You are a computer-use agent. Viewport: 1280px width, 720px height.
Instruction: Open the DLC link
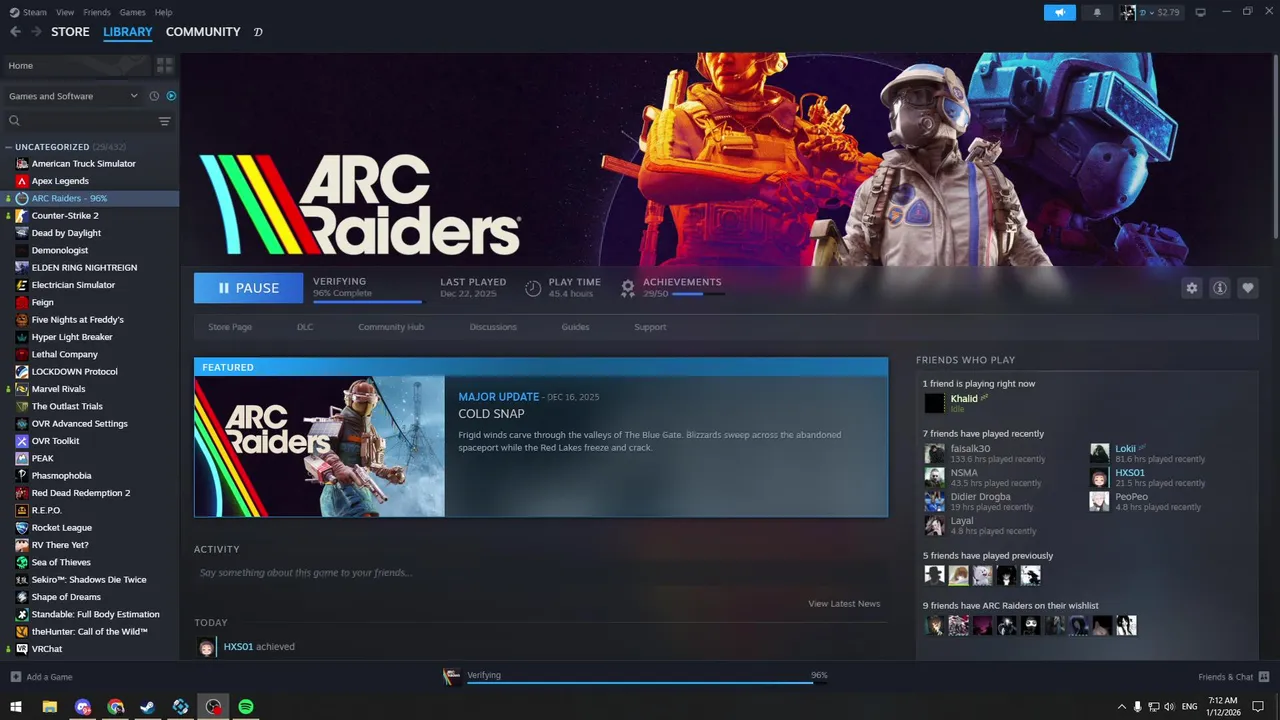tap(305, 327)
